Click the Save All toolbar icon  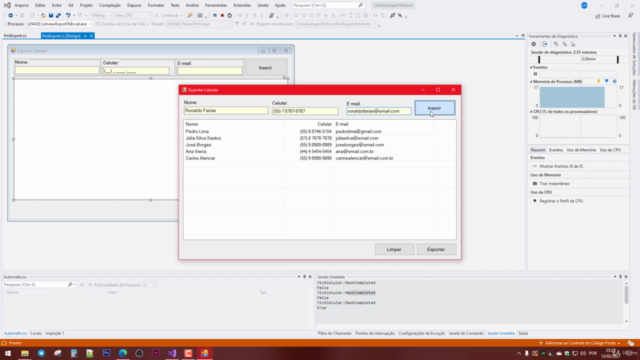(58, 16)
